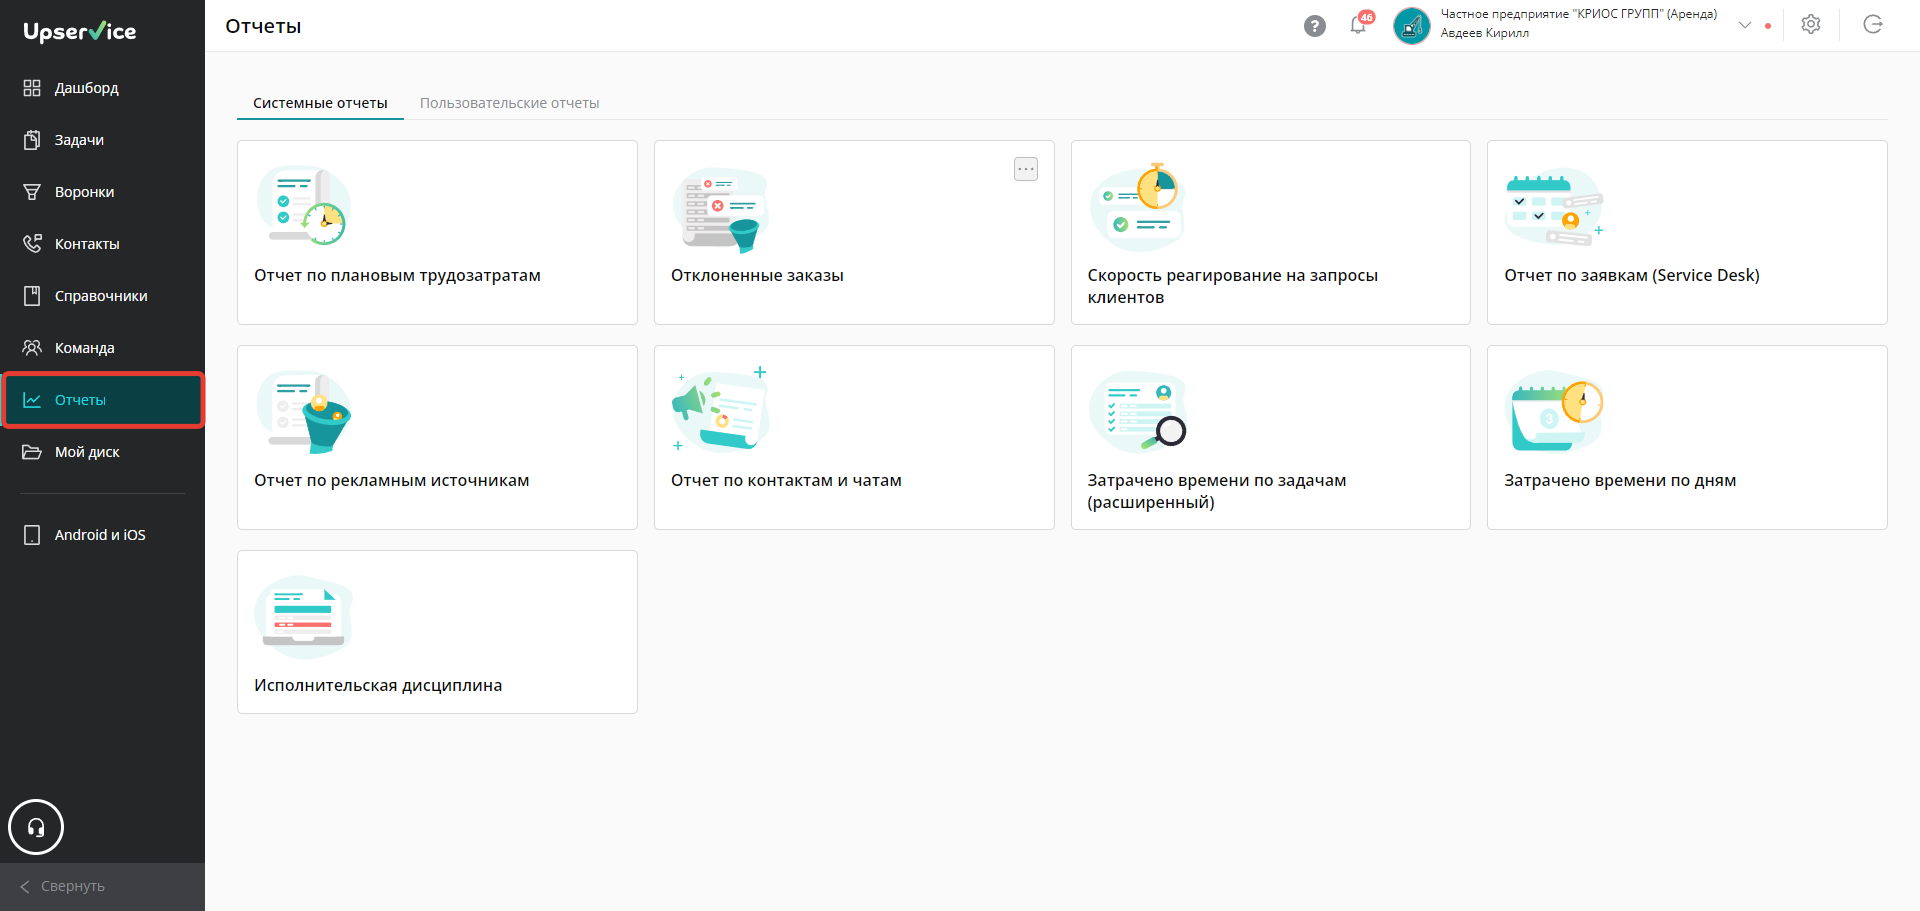Viewport: 1920px width, 911px height.
Task: Click the advertising sources report illustration
Action: pos(305,413)
